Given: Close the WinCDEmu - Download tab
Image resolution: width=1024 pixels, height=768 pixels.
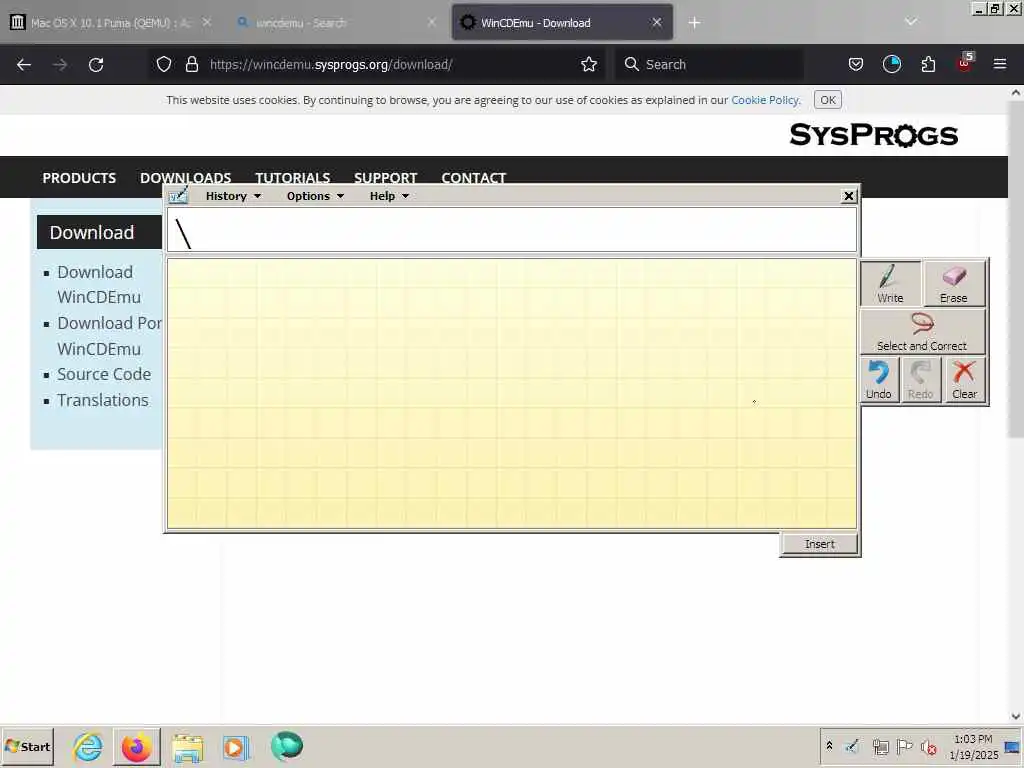Looking at the screenshot, I should tap(657, 23).
